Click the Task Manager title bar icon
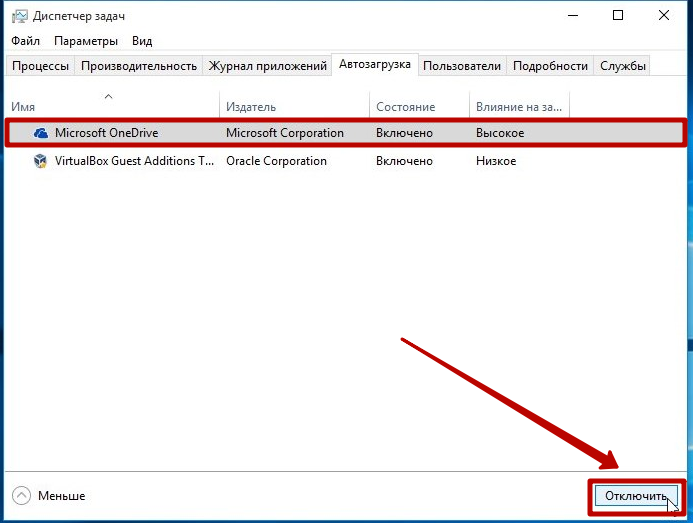 [20, 16]
